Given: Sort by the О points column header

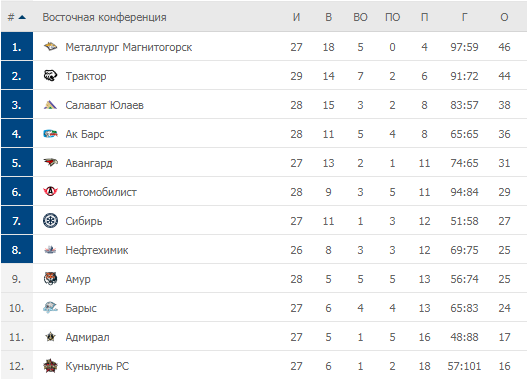Looking at the screenshot, I should tap(504, 17).
